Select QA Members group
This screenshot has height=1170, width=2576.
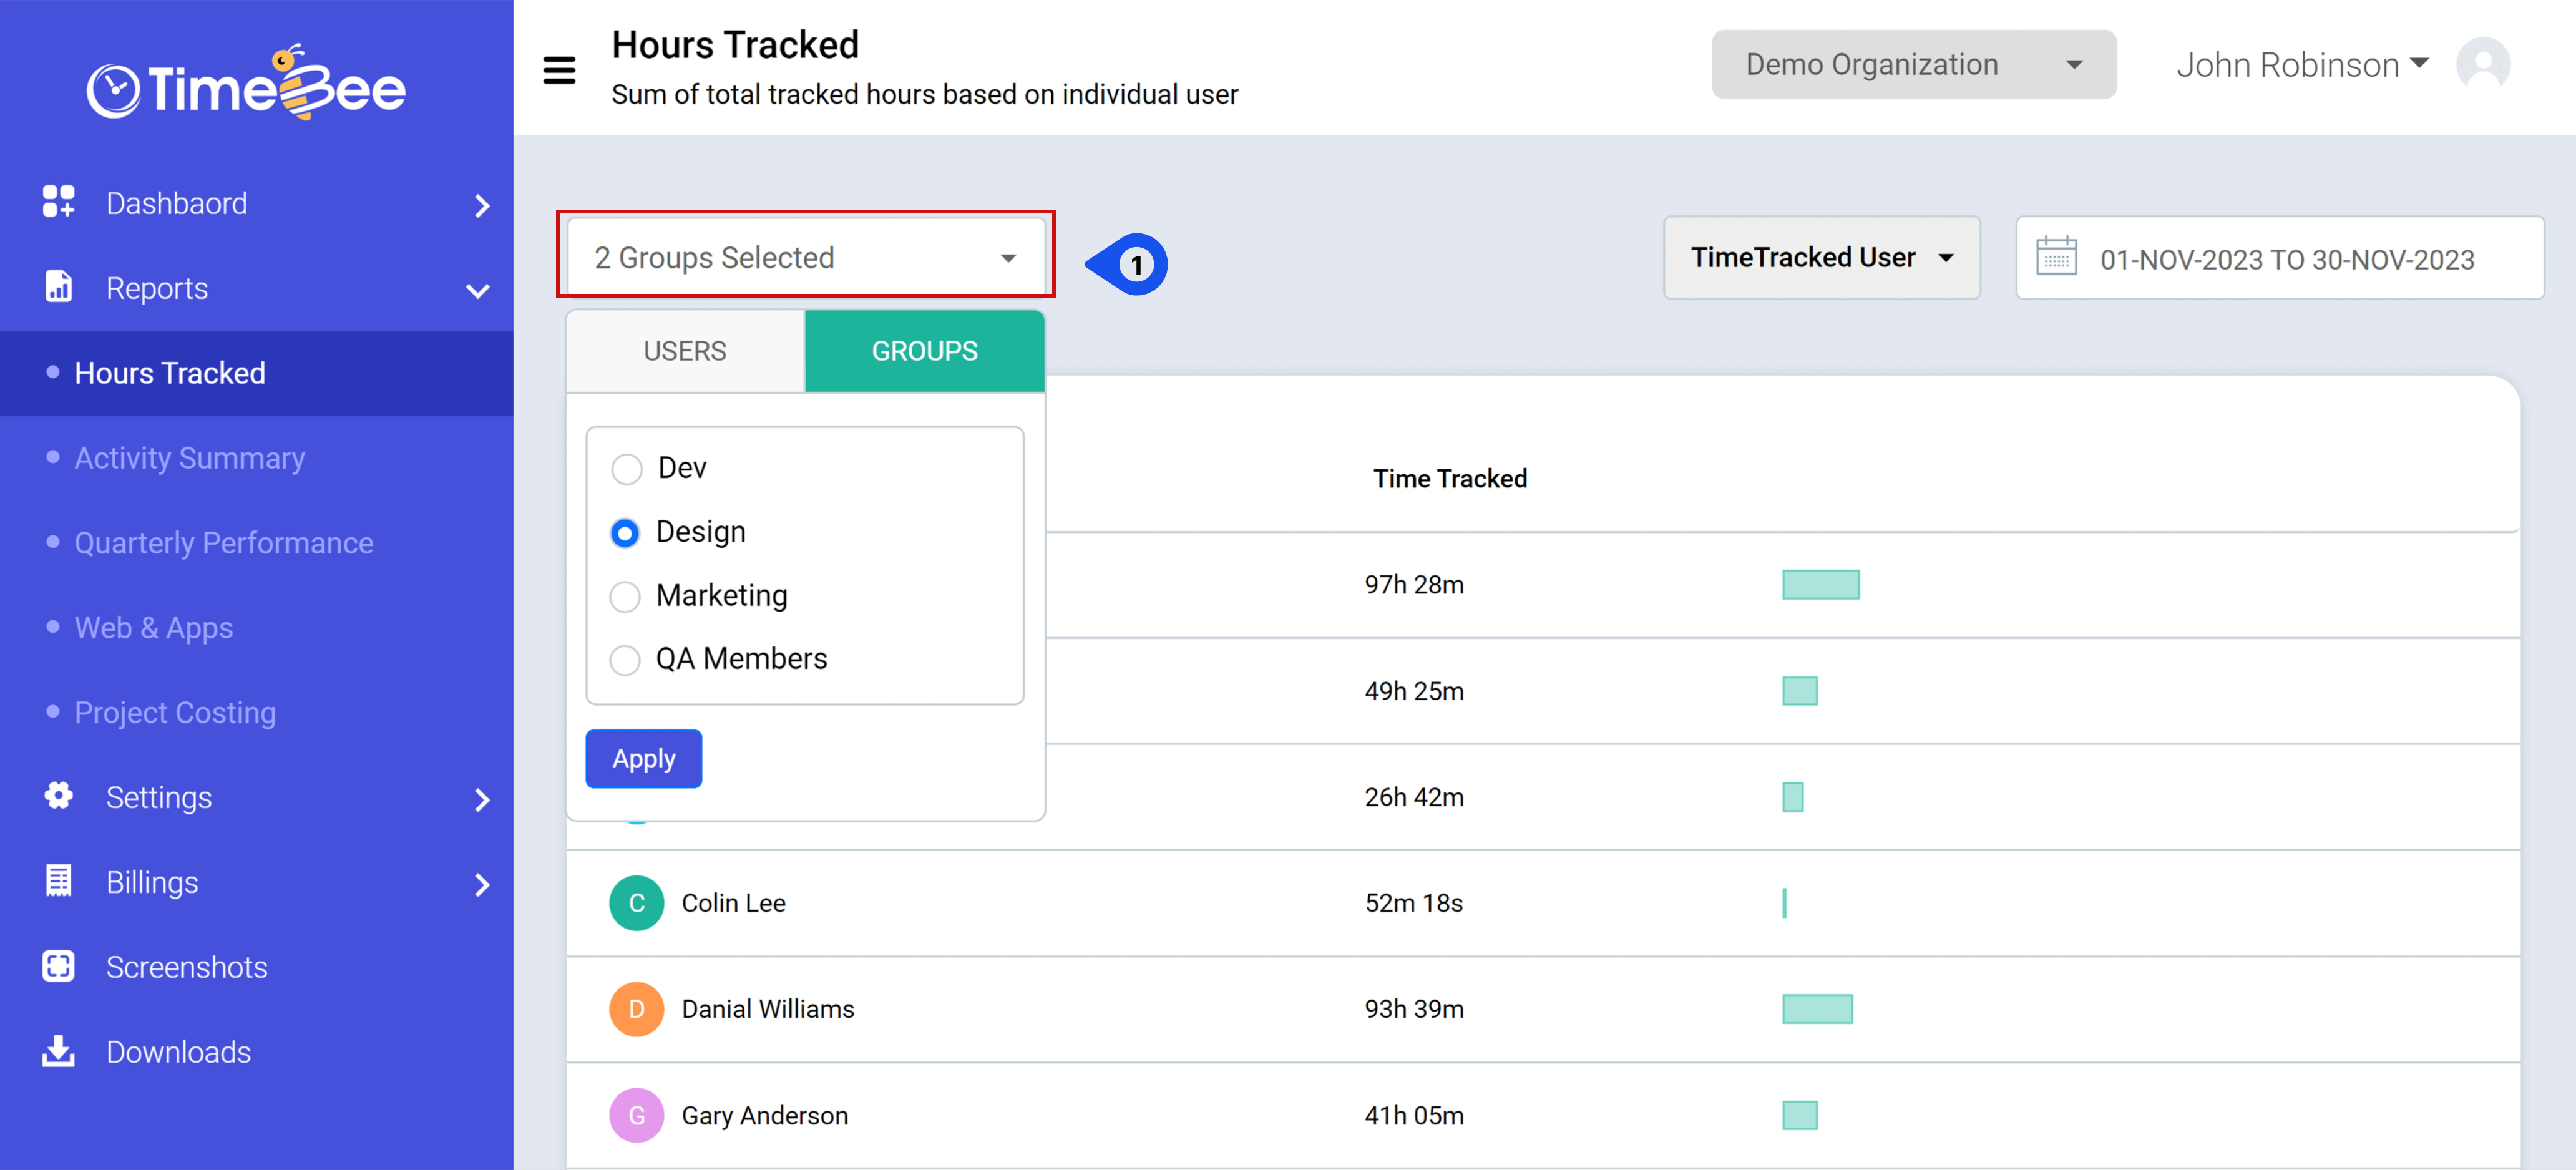626,660
